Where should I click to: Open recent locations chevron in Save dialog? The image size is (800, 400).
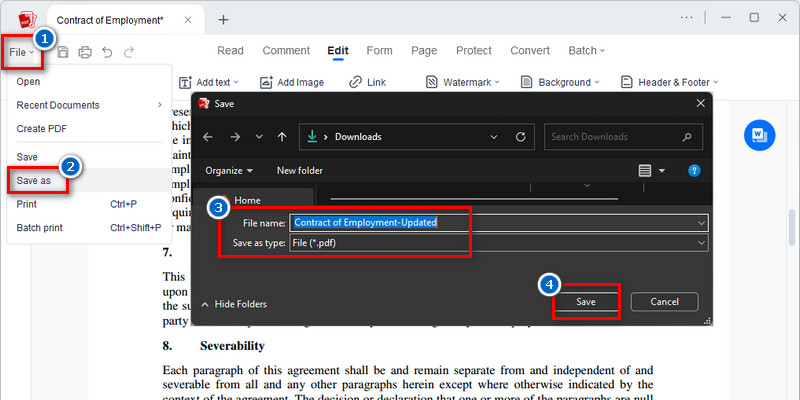pyautogui.click(x=259, y=137)
